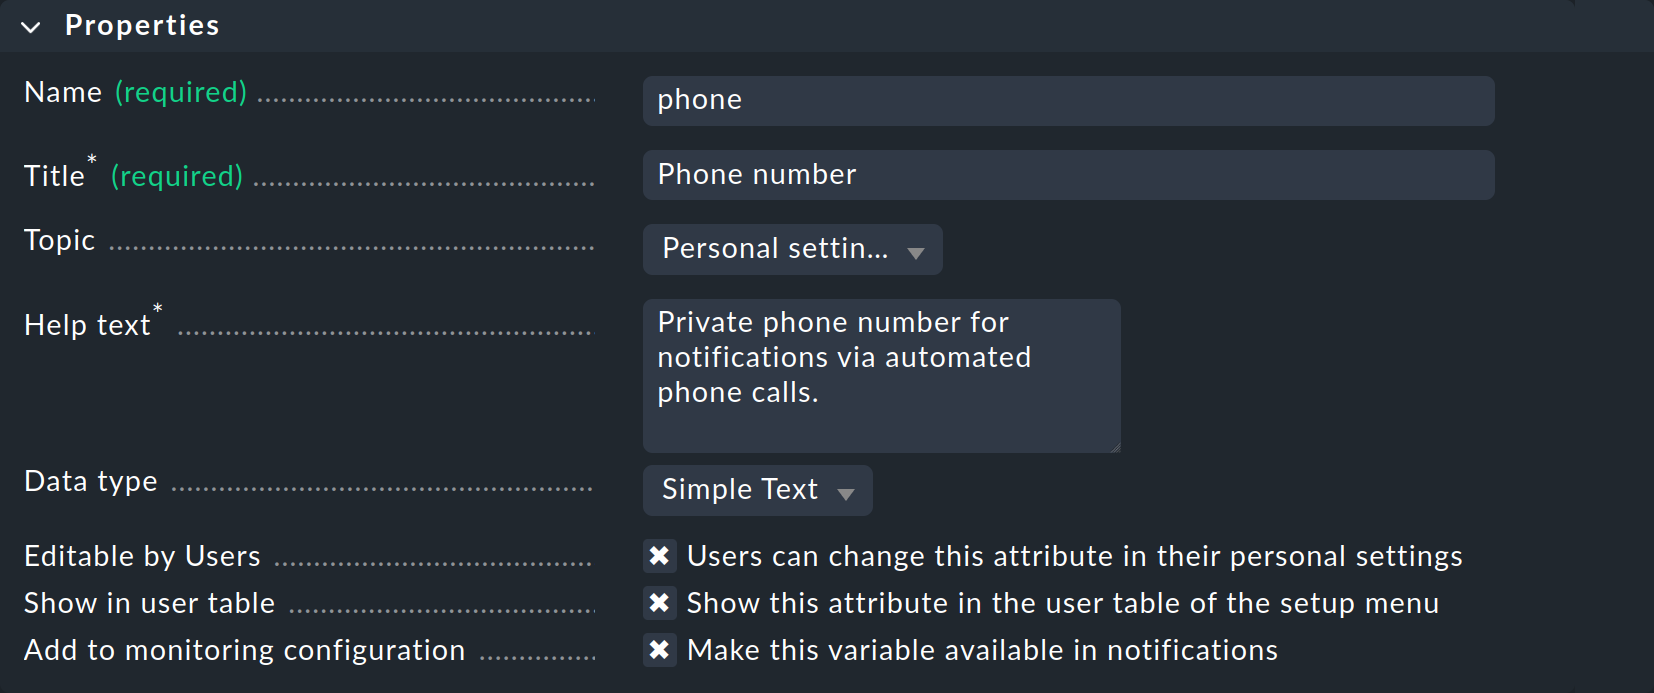
Task: Click the 'Title (required)' label
Action: point(133,175)
